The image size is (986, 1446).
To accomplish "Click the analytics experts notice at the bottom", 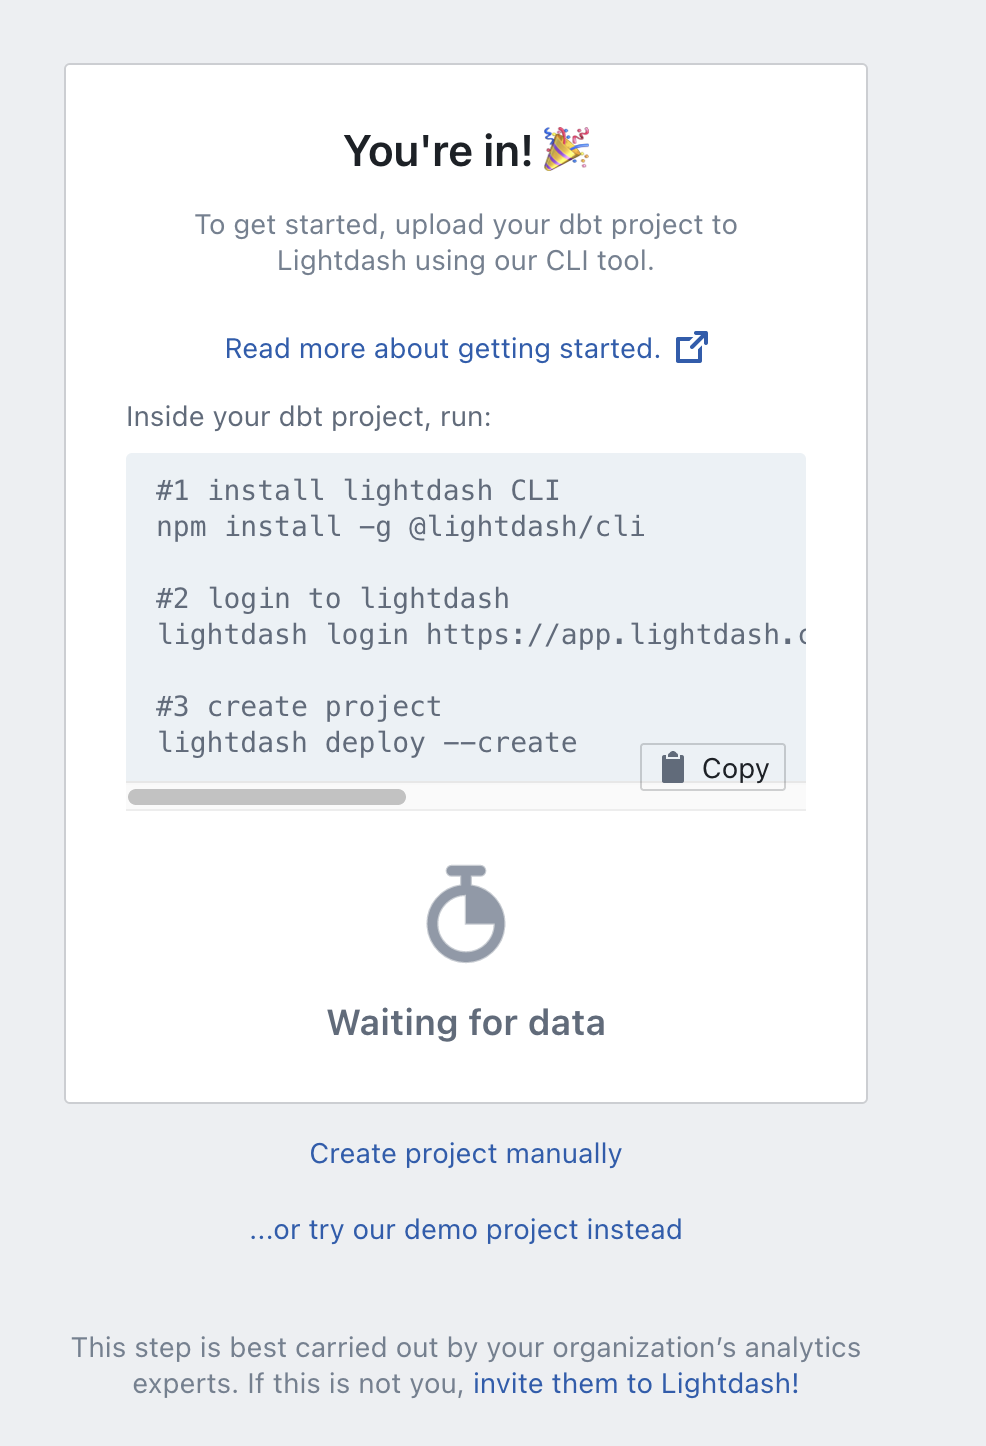I will pyautogui.click(x=465, y=1365).
